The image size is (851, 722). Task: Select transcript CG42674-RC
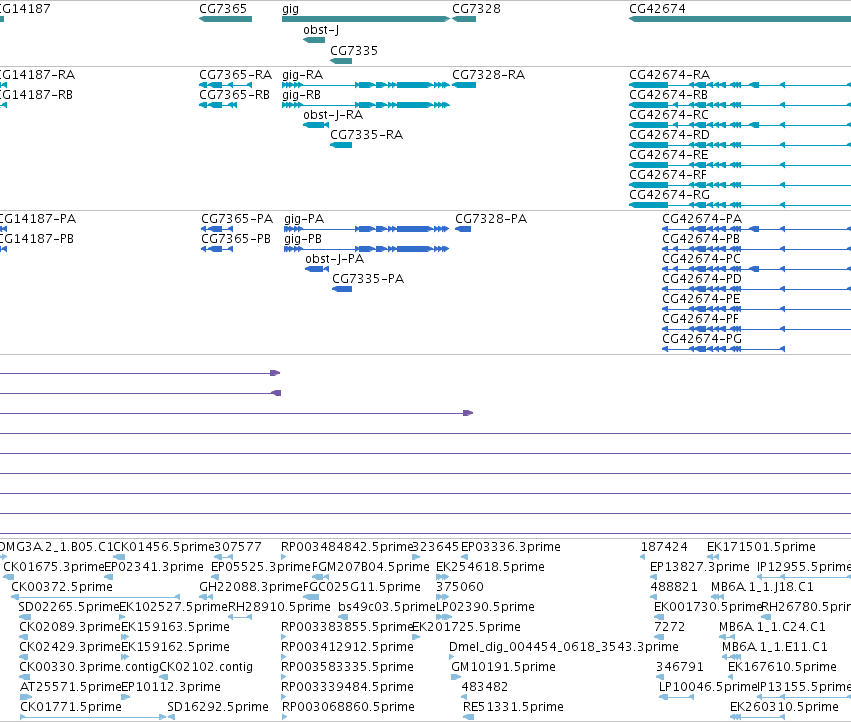(740, 125)
